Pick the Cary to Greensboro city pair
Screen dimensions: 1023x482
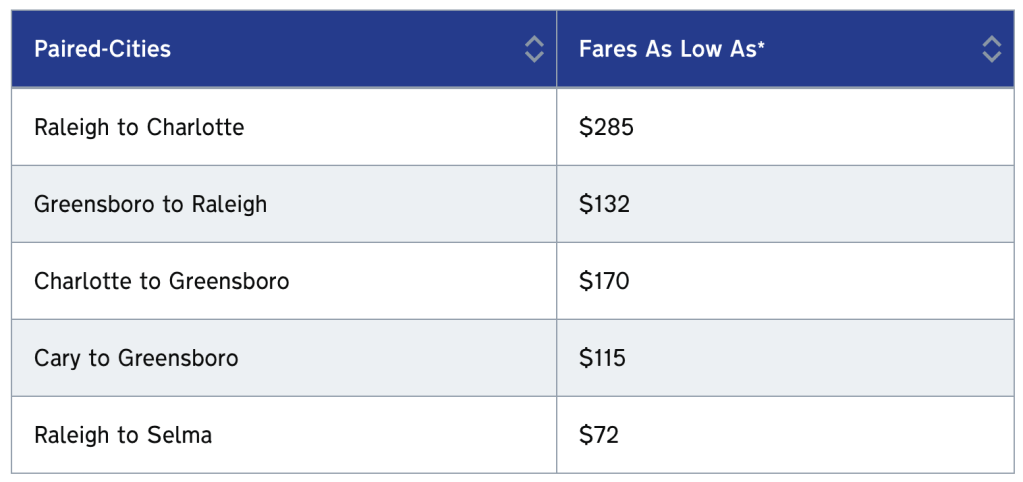(136, 358)
